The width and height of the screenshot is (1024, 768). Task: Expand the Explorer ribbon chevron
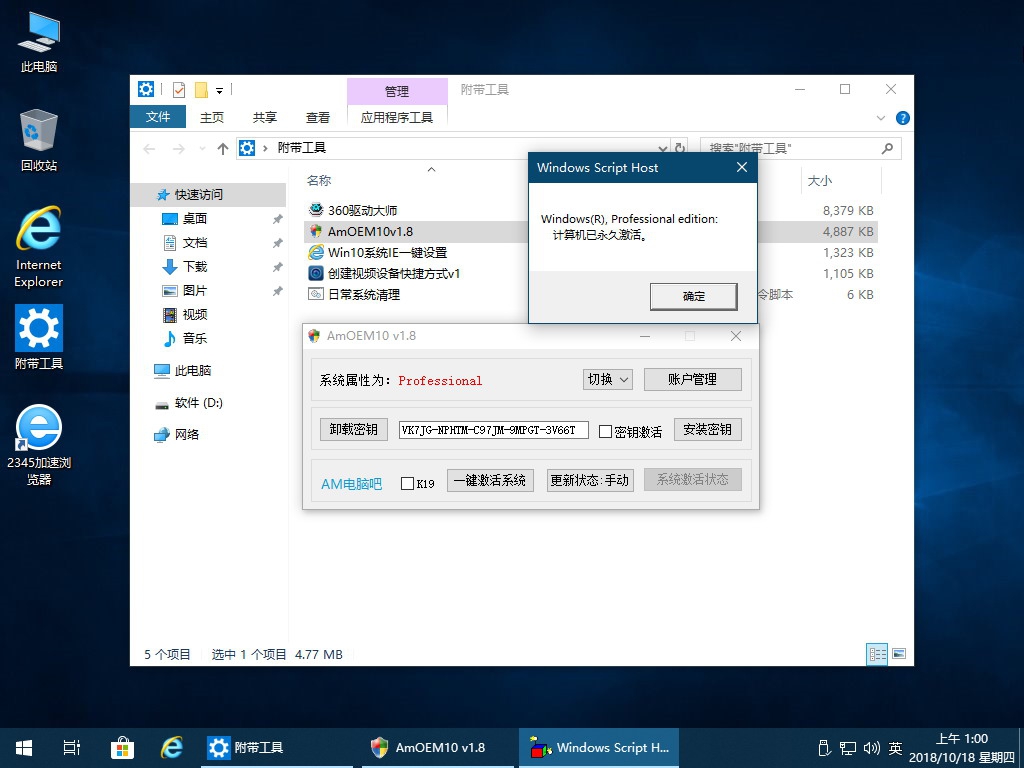pos(880,118)
